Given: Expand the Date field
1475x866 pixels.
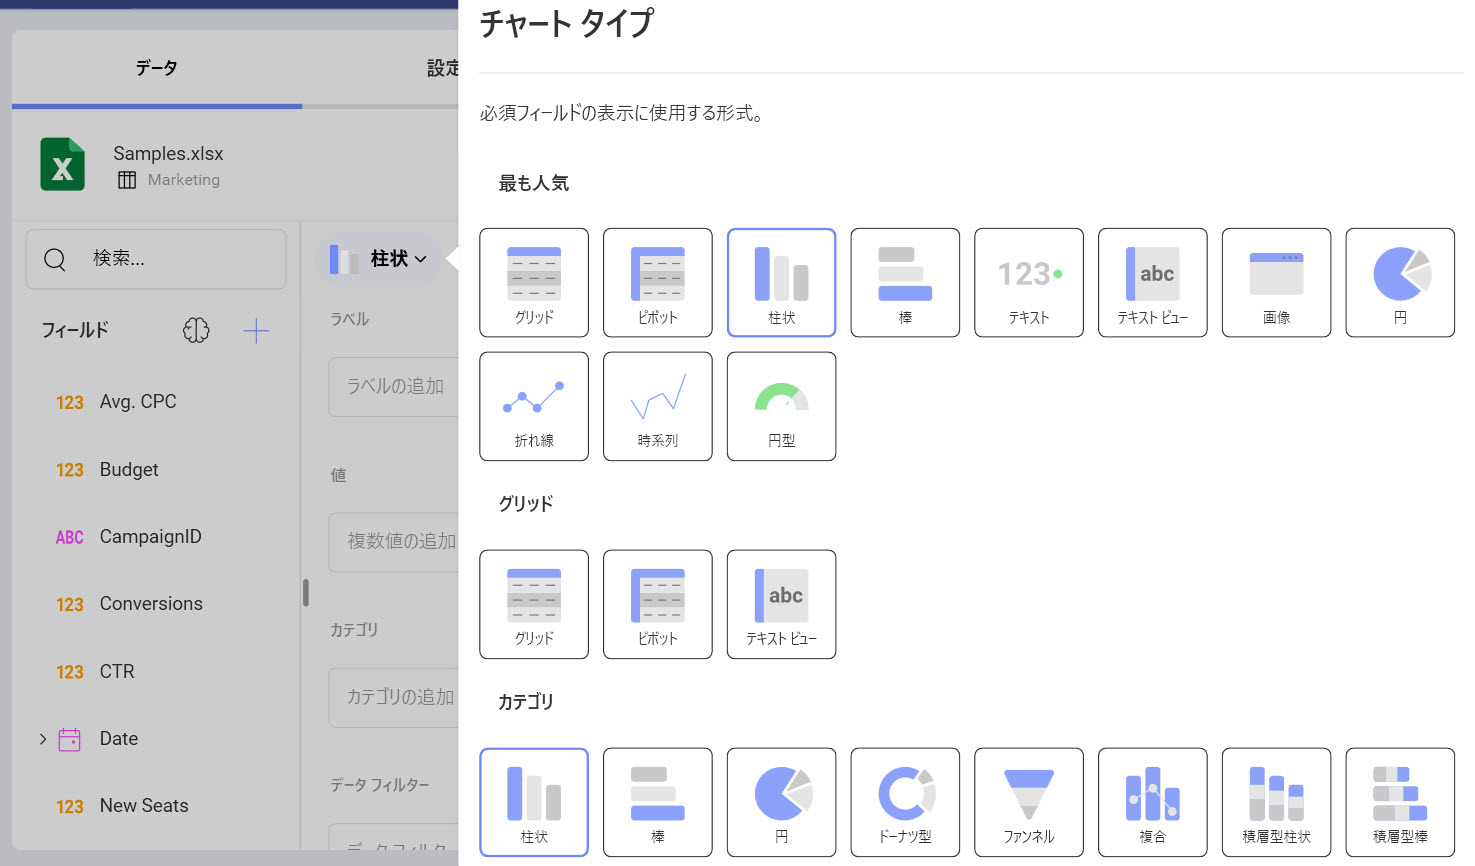Looking at the screenshot, I should click(43, 739).
